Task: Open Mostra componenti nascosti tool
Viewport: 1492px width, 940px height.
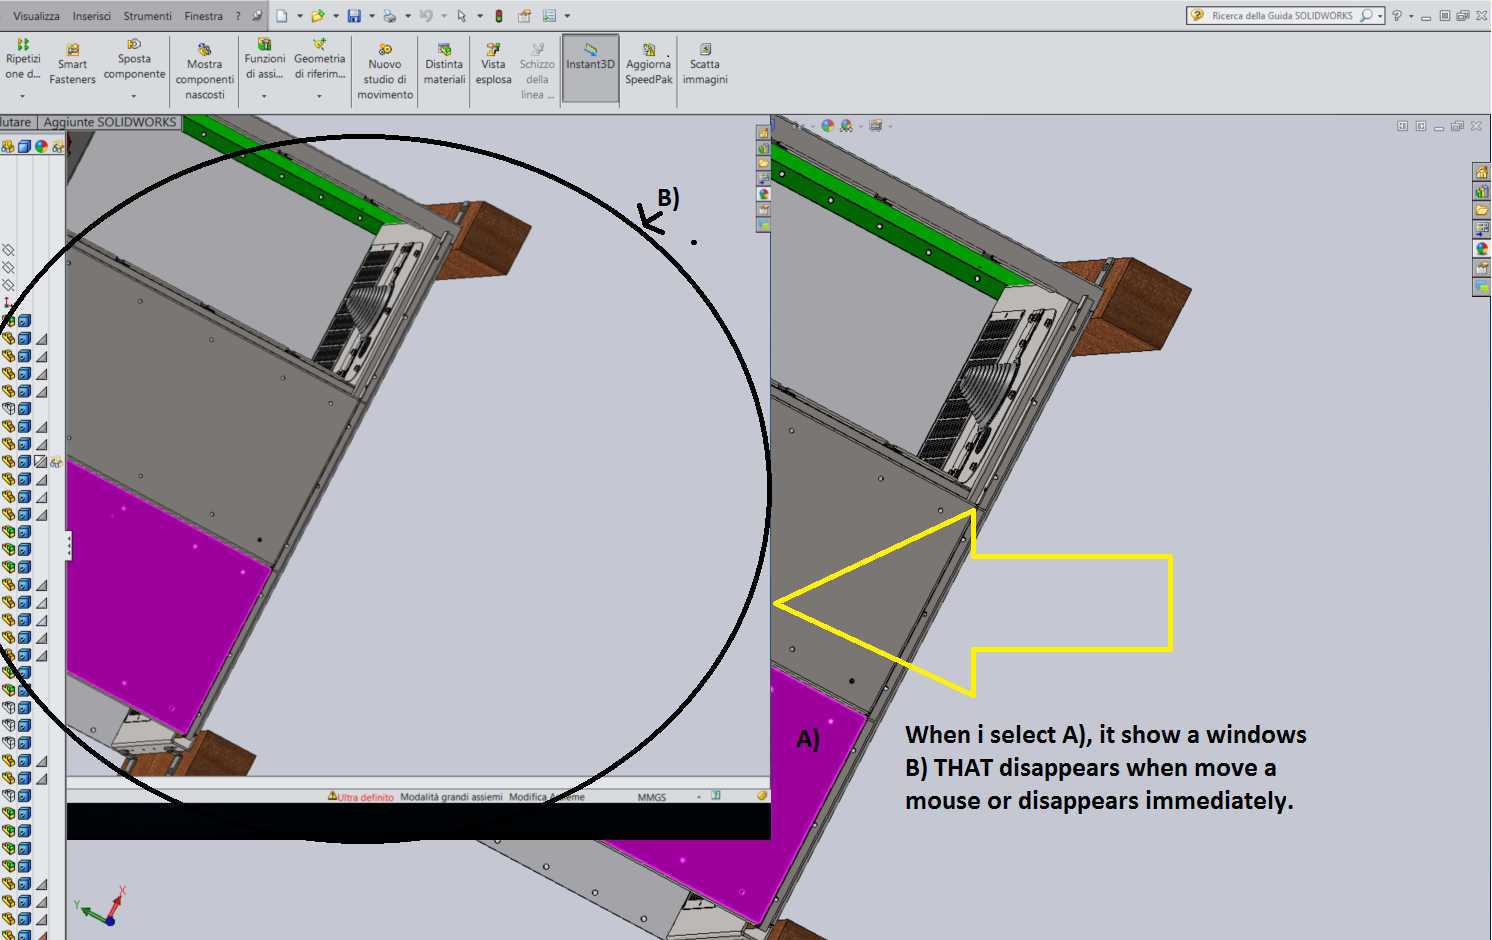Action: (204, 70)
